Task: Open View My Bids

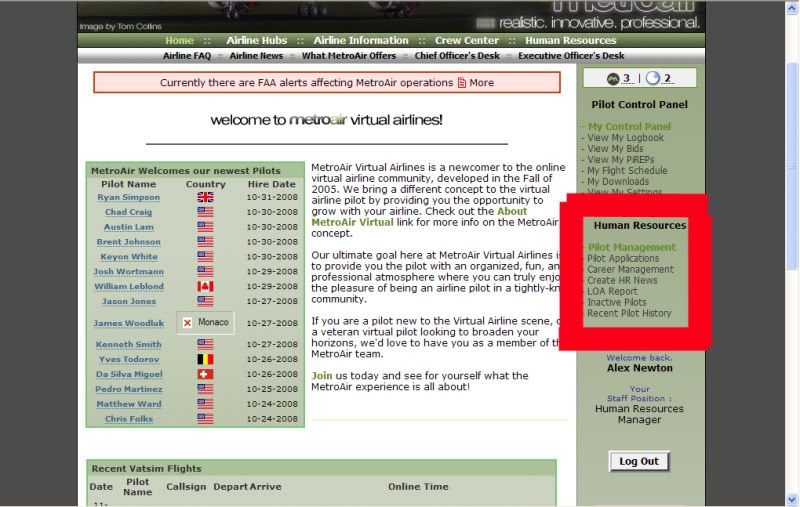Action: click(x=615, y=149)
